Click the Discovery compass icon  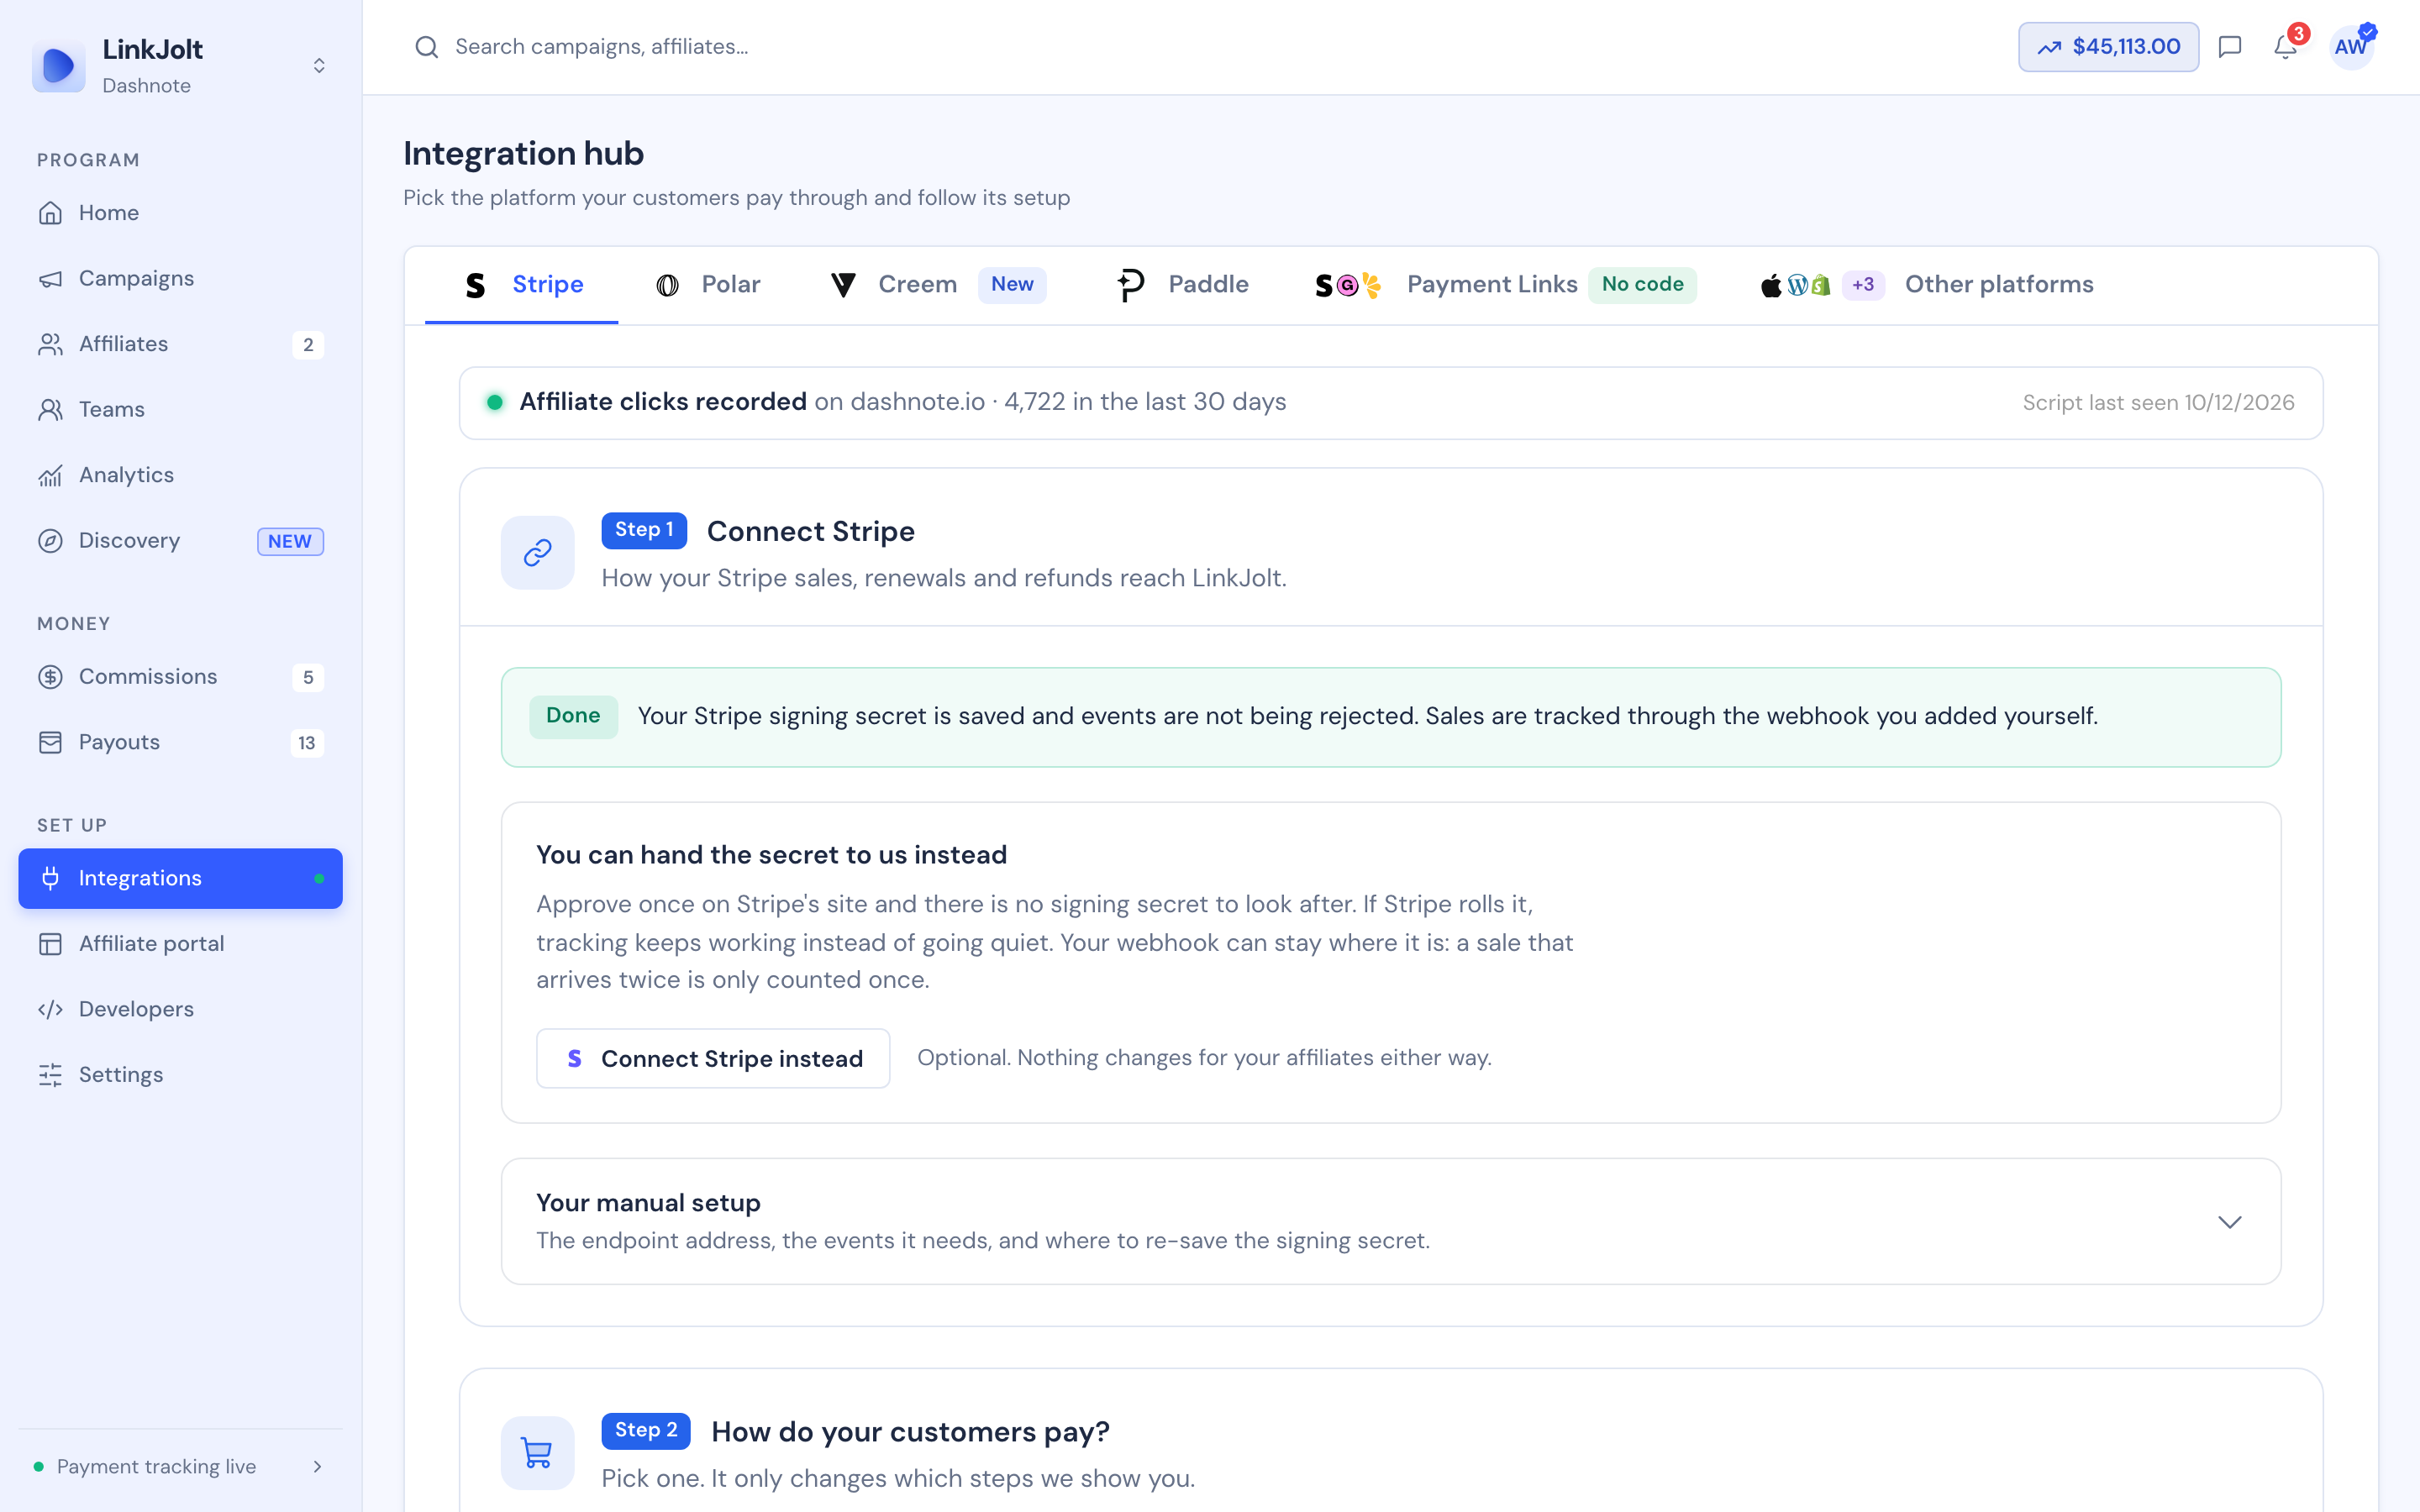click(x=50, y=541)
